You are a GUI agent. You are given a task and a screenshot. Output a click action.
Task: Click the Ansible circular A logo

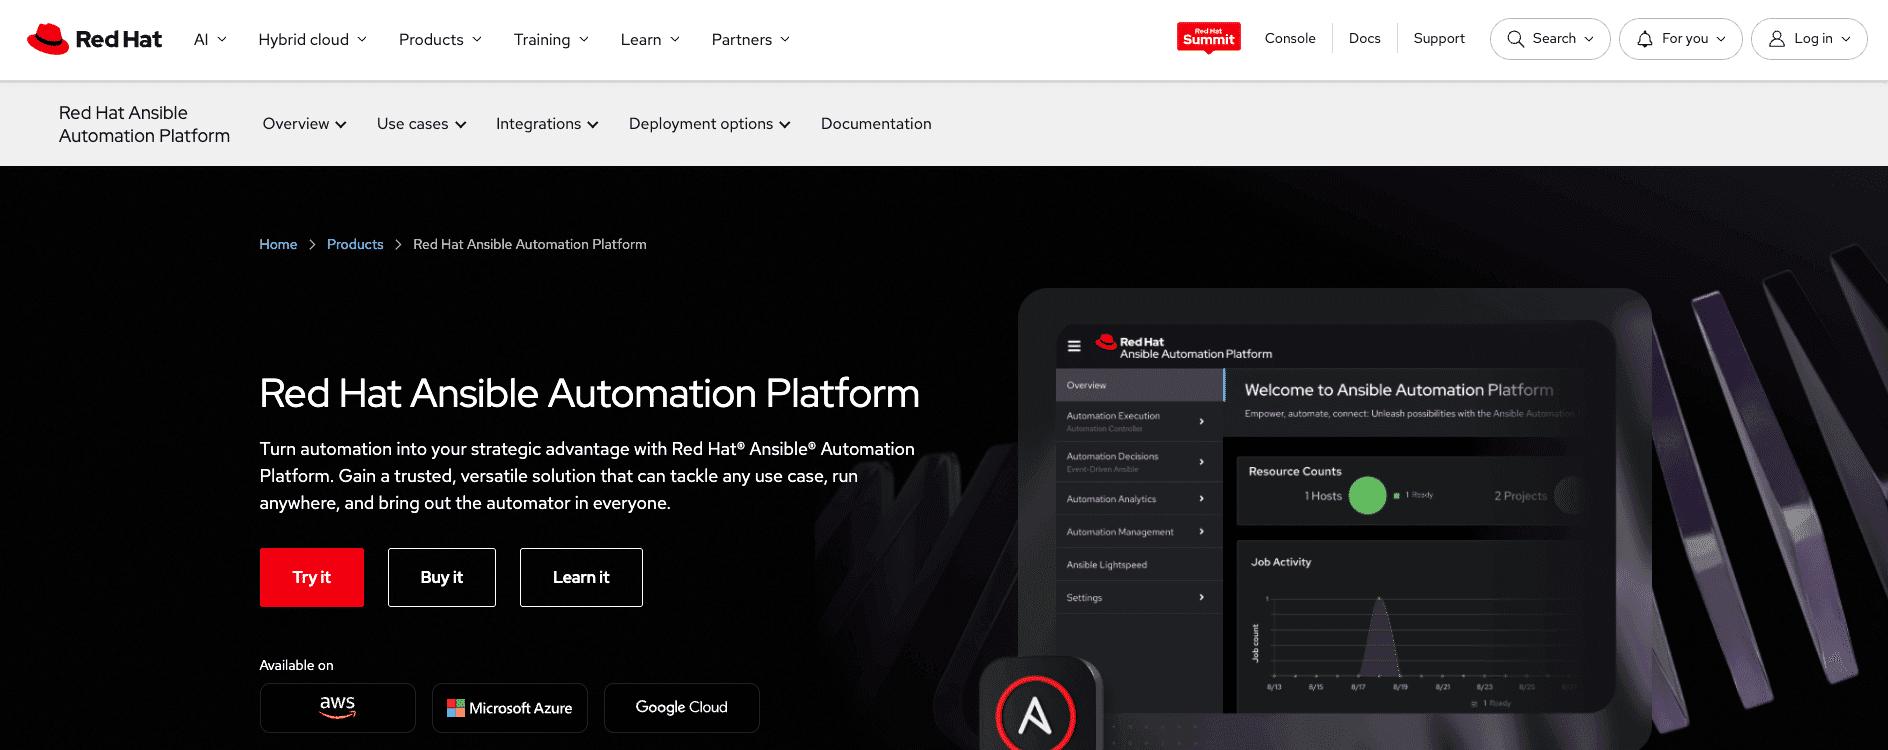(x=1036, y=713)
